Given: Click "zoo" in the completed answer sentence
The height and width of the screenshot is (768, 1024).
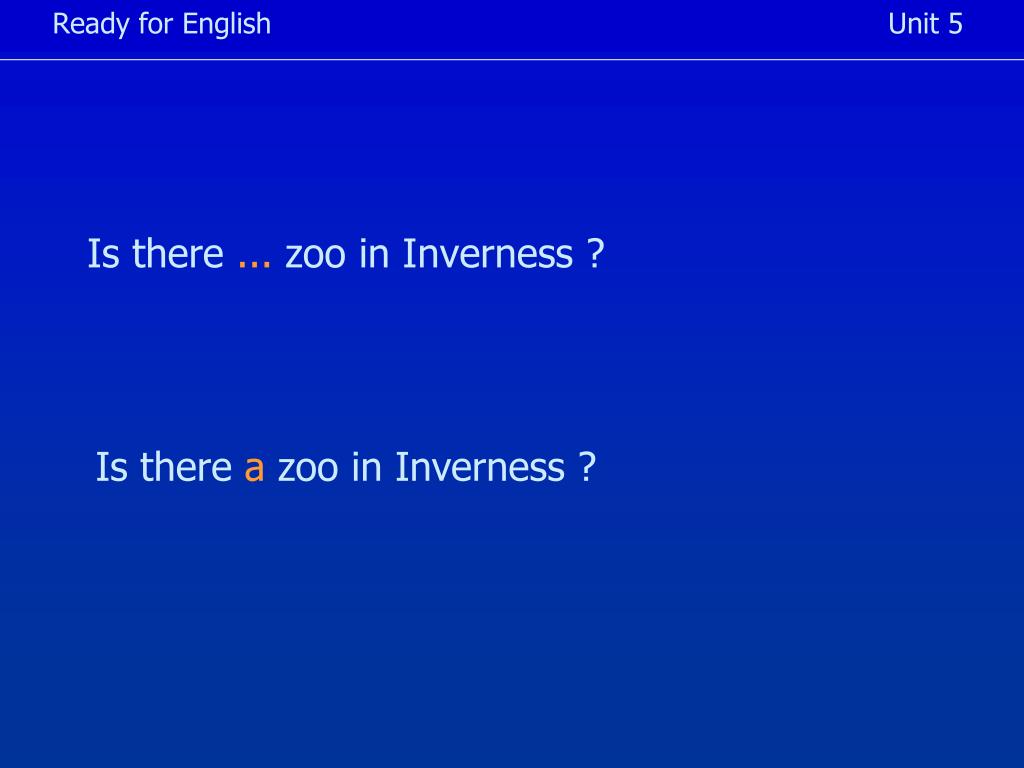Looking at the screenshot, I should tap(308, 468).
